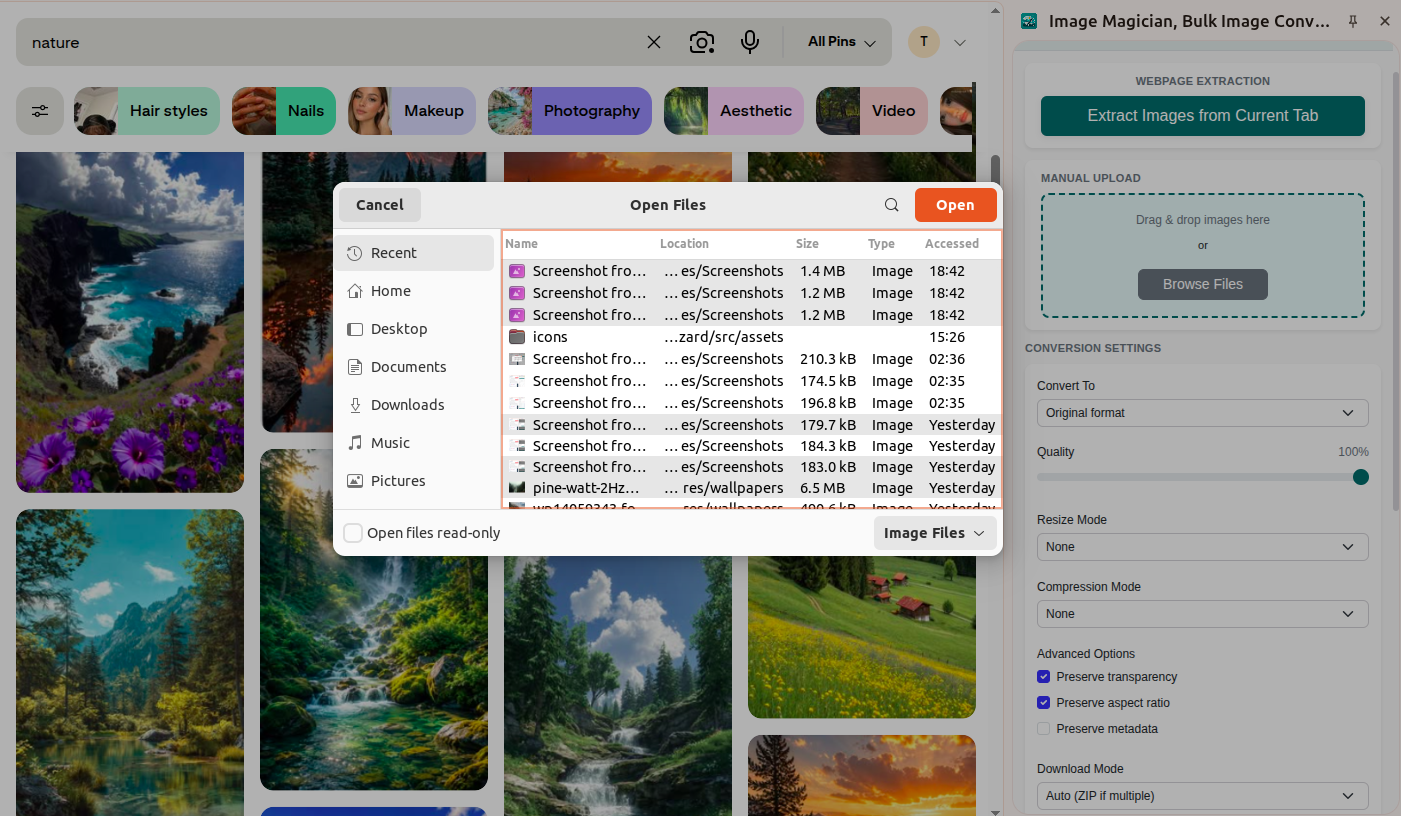This screenshot has height=816, width=1401.
Task: Click the Image Magician extension logo
Action: pos(1029,21)
